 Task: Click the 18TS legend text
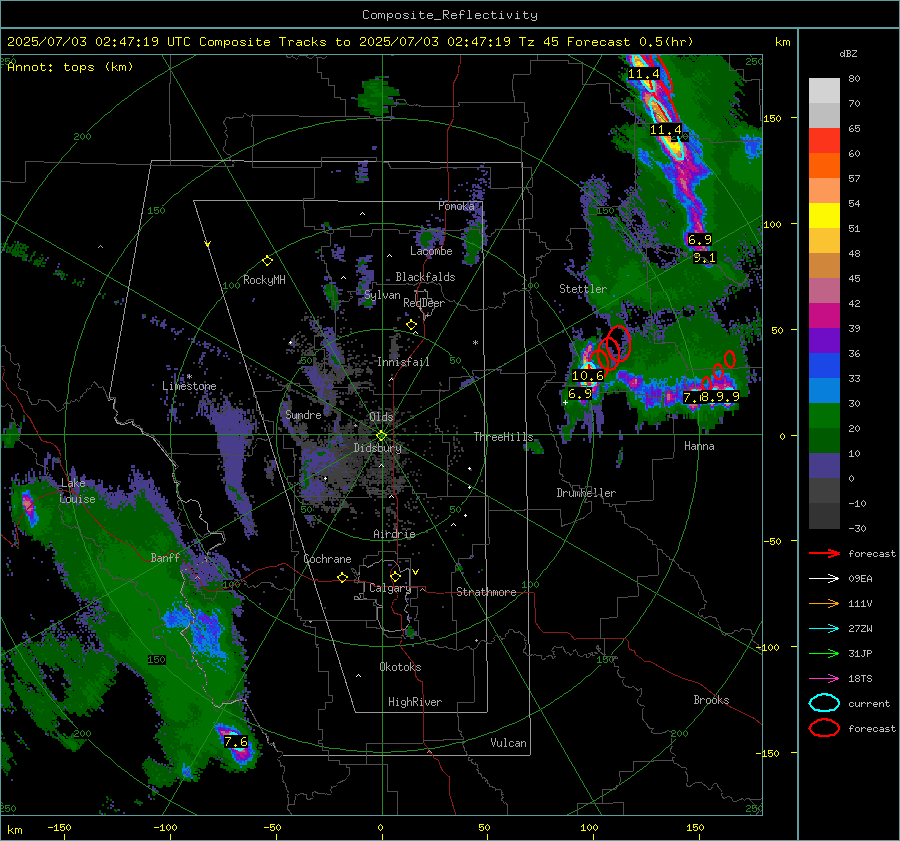click(x=860, y=679)
